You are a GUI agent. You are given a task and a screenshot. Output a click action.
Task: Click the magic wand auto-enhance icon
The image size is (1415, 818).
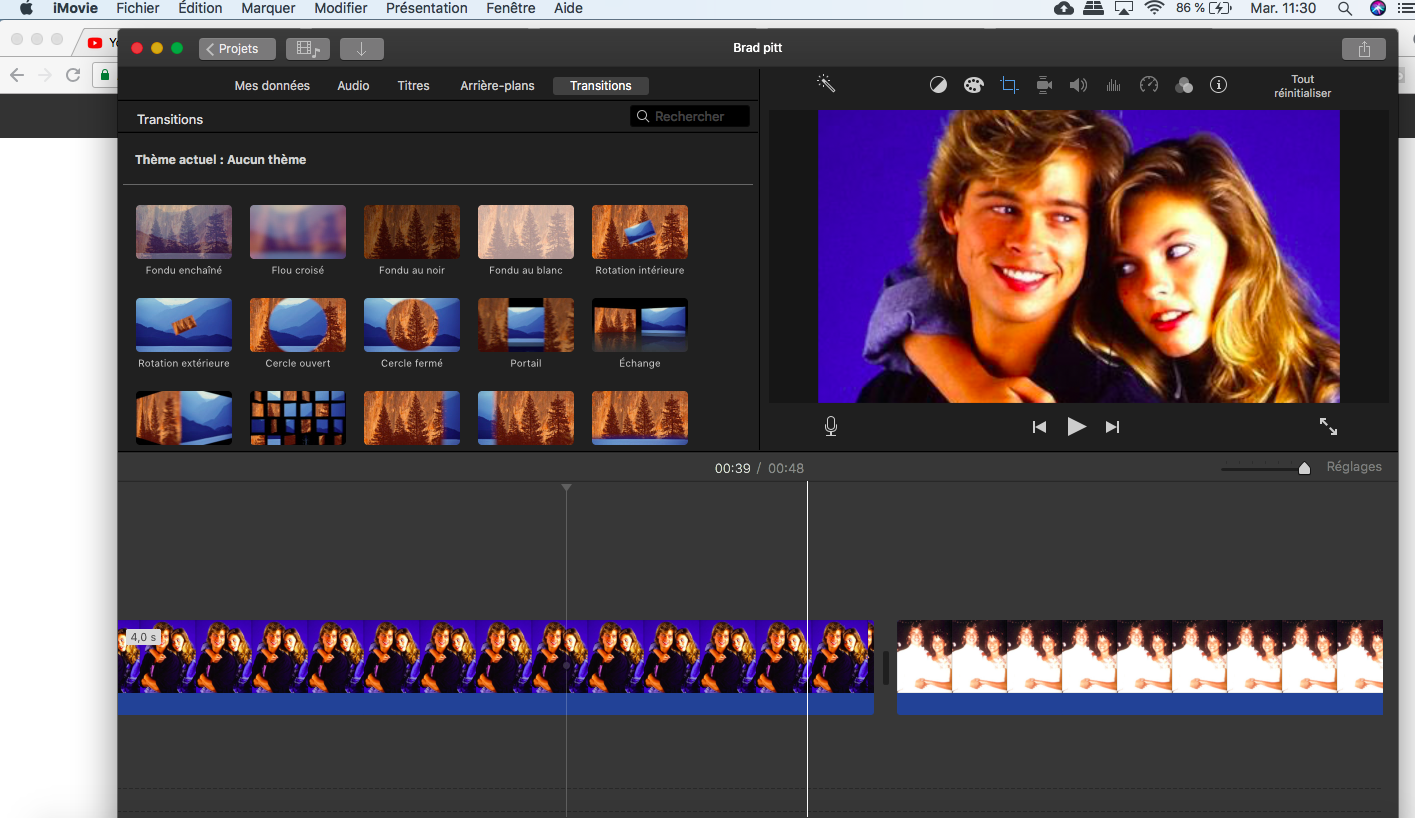(x=826, y=85)
